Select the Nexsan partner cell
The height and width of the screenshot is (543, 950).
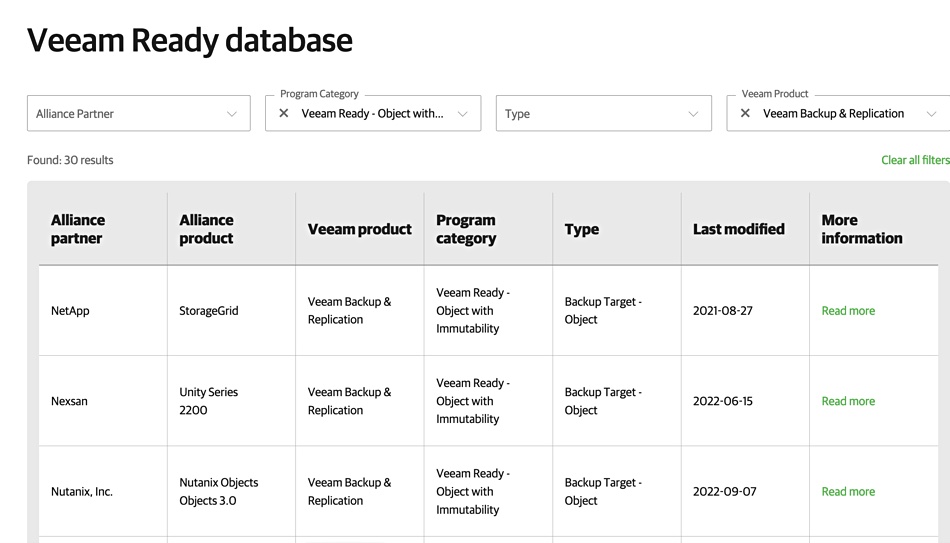tap(103, 401)
